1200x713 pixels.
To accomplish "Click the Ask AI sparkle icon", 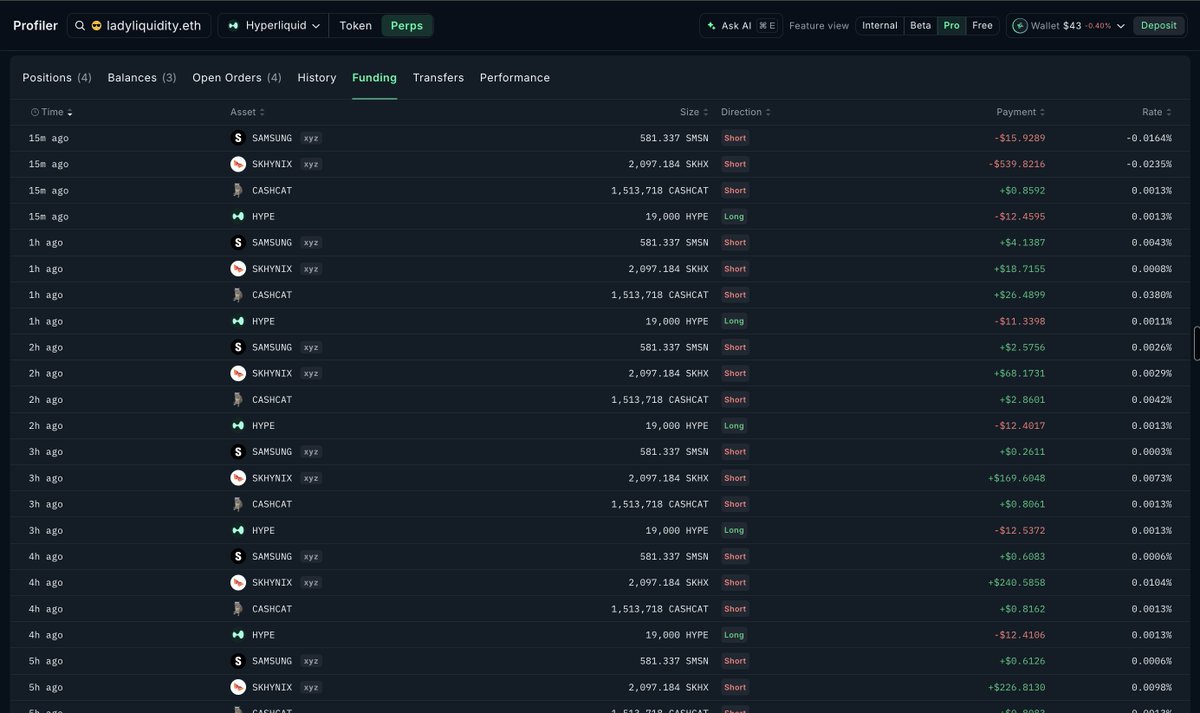I will [711, 26].
